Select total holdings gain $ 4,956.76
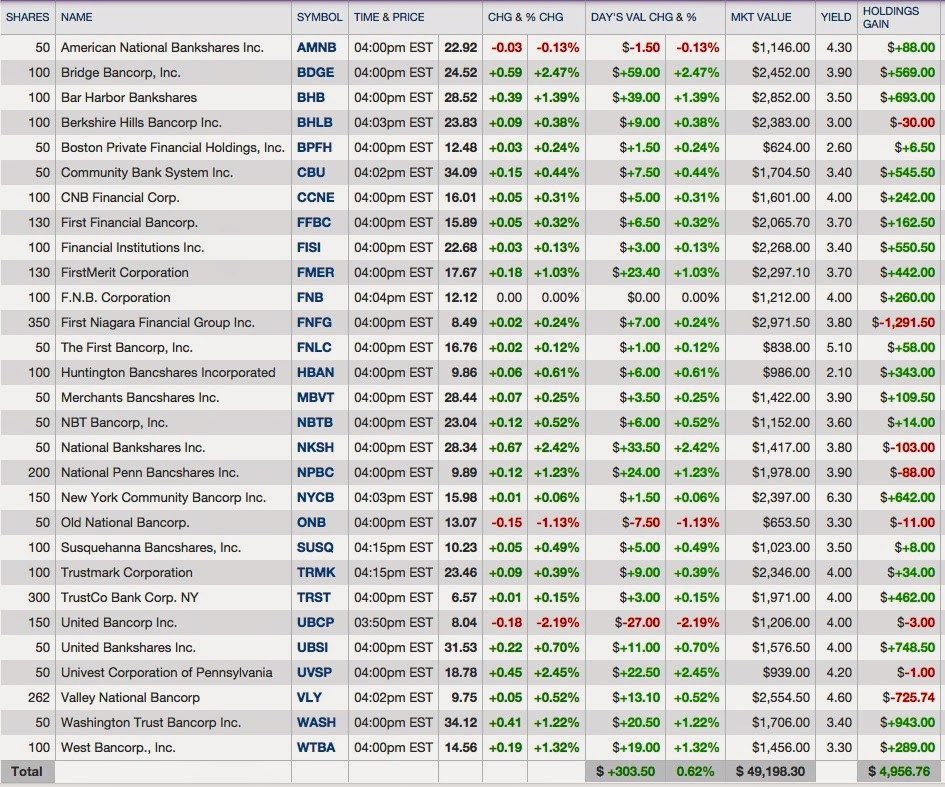This screenshot has height=787, width=945. click(x=899, y=771)
